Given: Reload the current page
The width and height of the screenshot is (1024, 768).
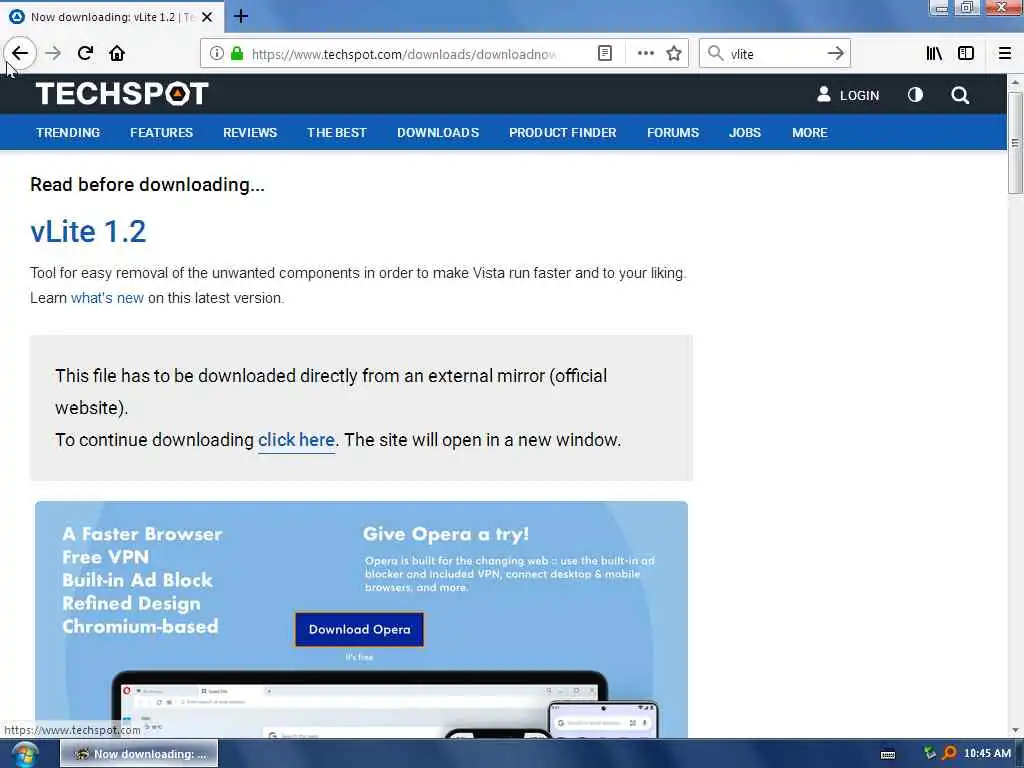Looking at the screenshot, I should (85, 54).
